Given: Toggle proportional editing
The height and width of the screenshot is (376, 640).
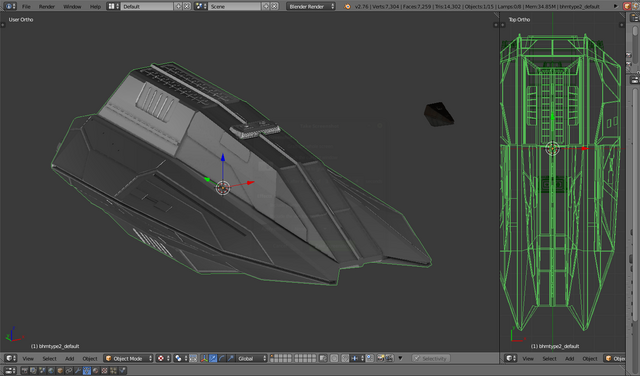Looking at the screenshot, I should (x=334, y=358).
